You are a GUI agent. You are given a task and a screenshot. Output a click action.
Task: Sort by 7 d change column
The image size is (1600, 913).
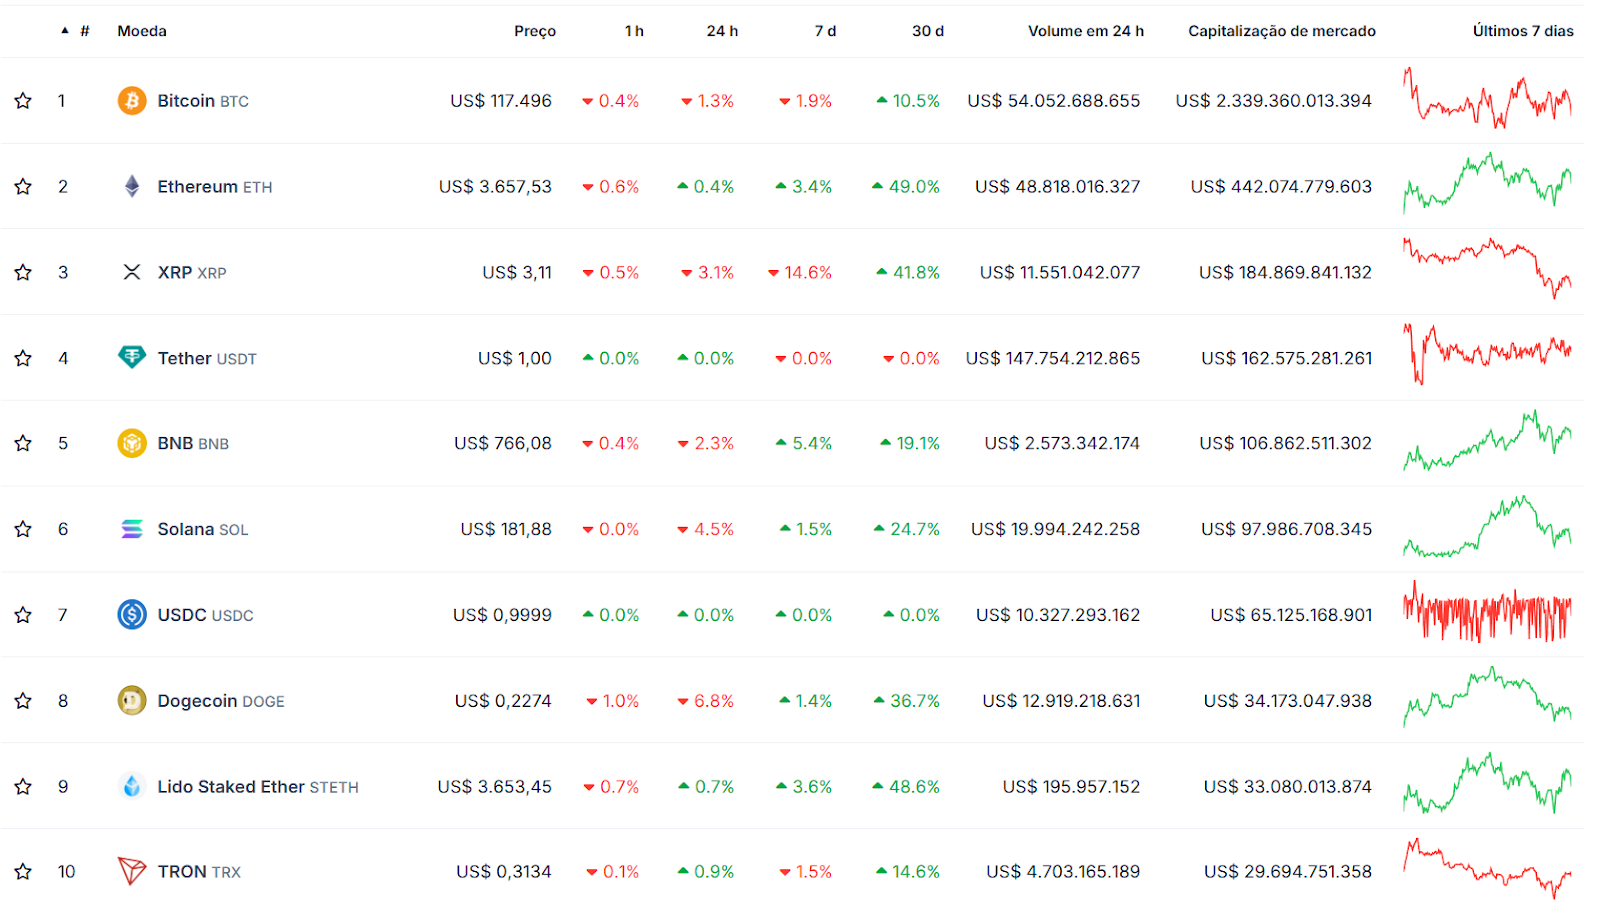pos(825,31)
